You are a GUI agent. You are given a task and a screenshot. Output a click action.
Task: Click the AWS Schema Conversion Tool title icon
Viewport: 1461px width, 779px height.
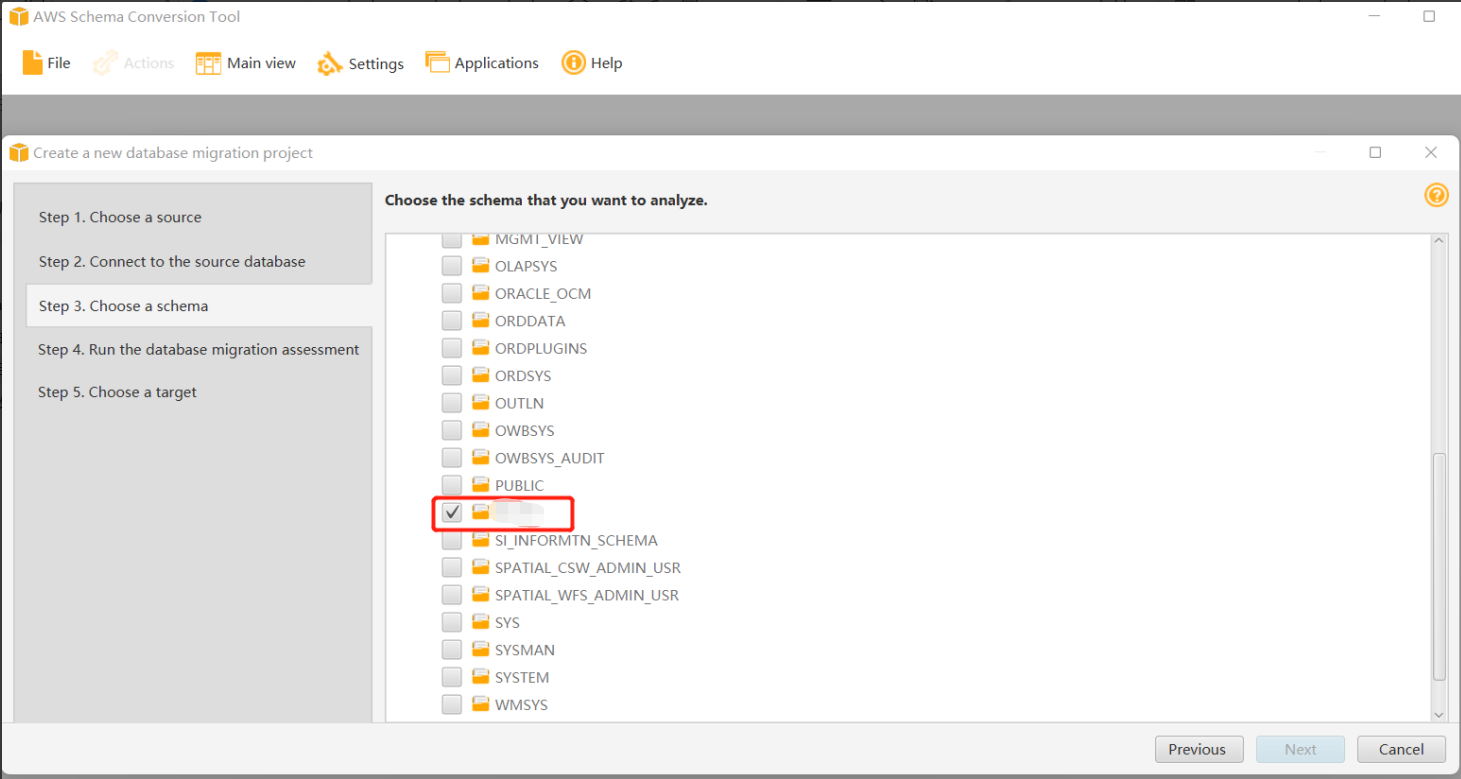tap(18, 17)
